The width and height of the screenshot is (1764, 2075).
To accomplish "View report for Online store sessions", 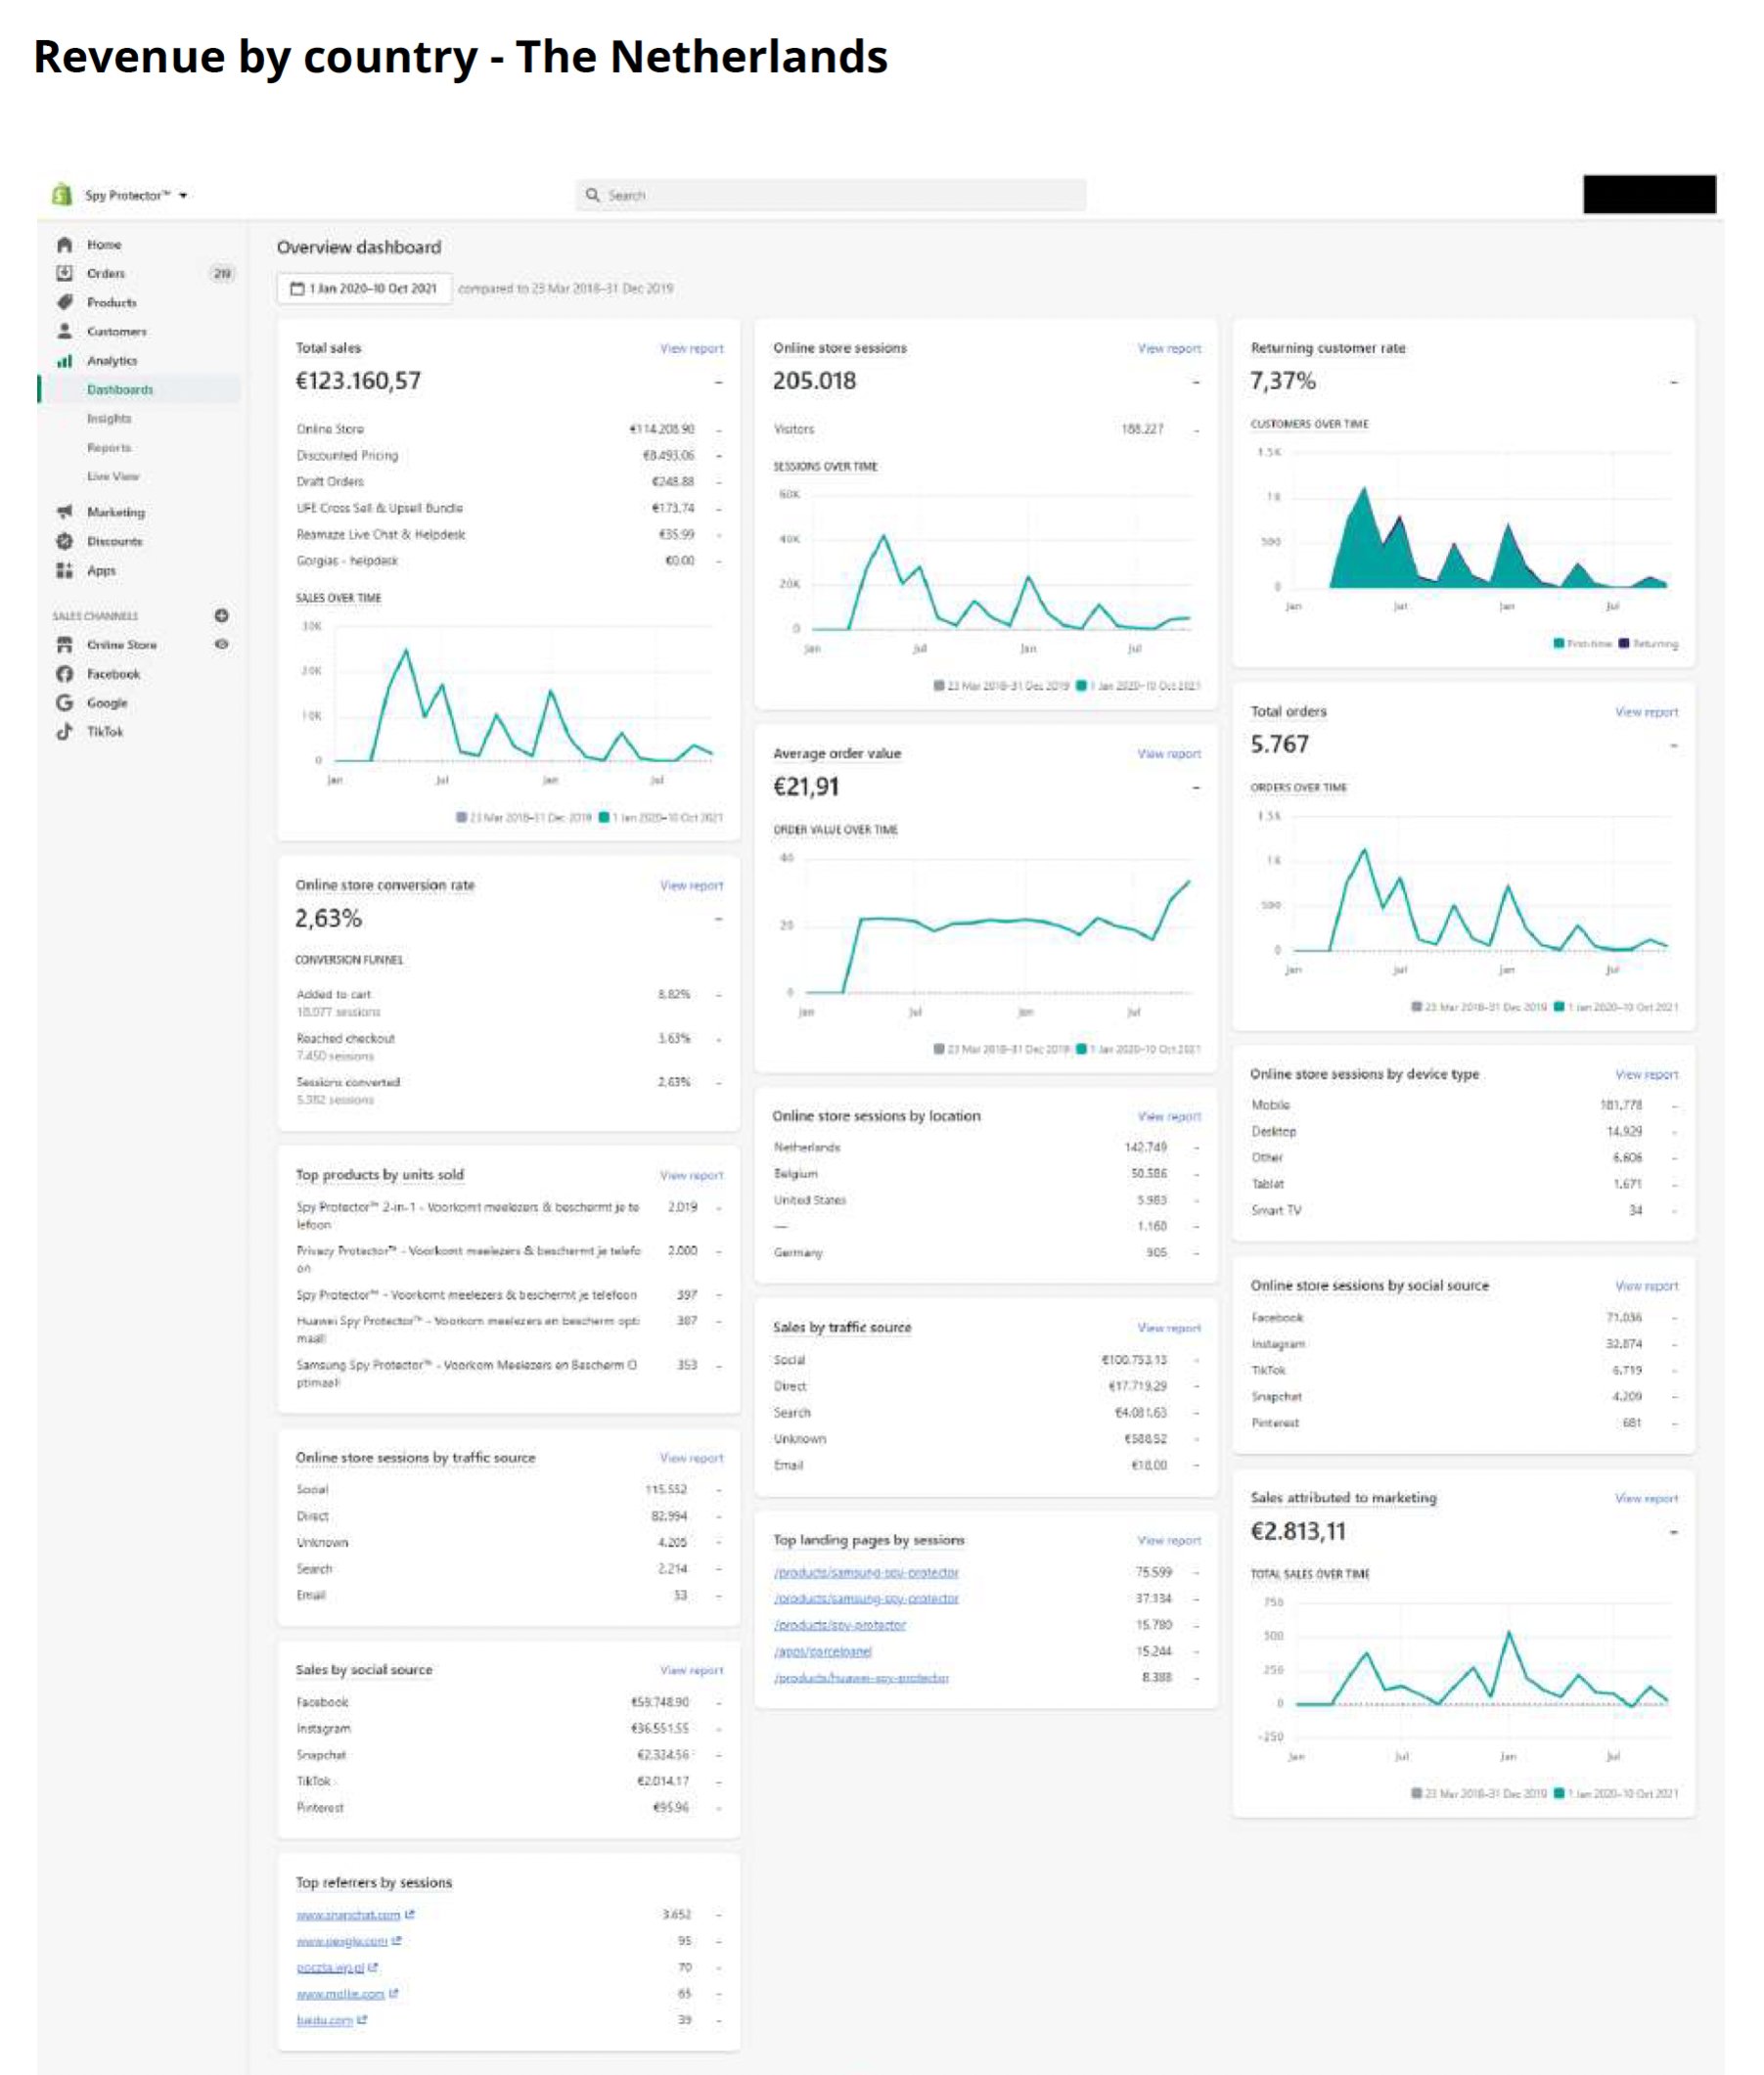I will tap(1169, 348).
